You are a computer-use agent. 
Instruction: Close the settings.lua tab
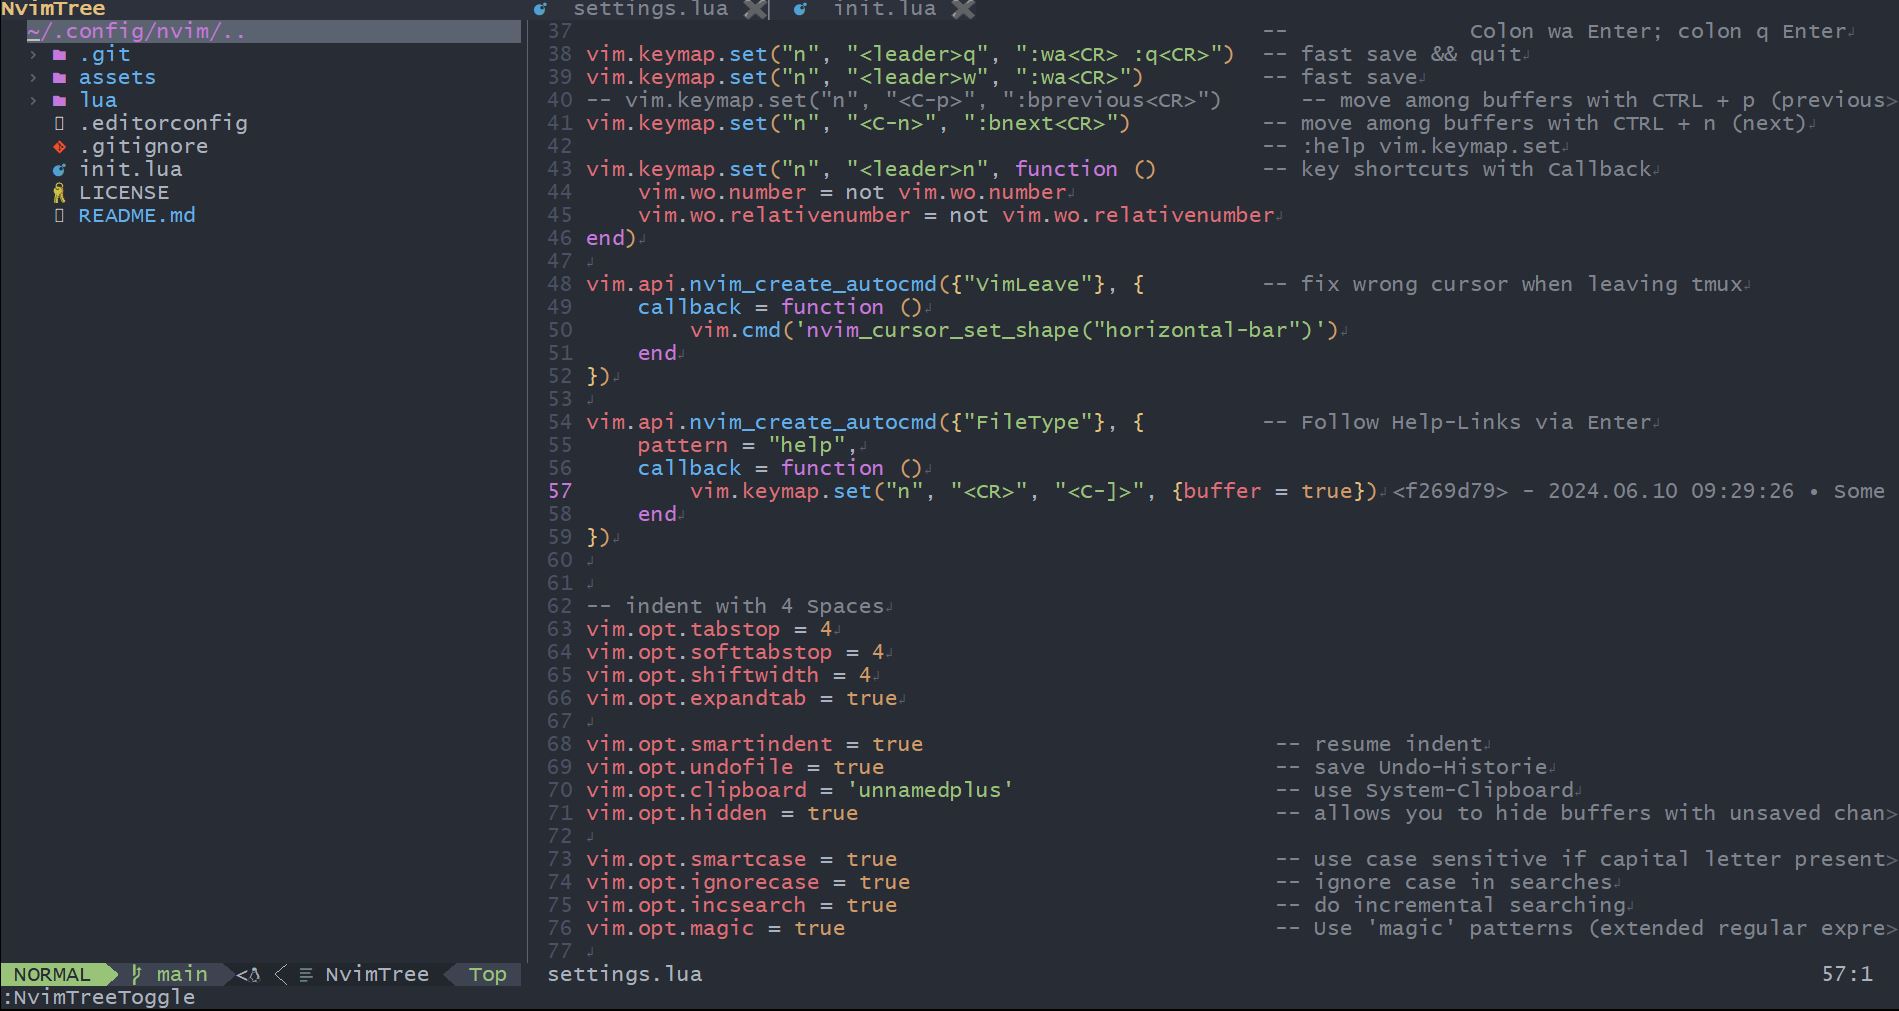point(757,9)
